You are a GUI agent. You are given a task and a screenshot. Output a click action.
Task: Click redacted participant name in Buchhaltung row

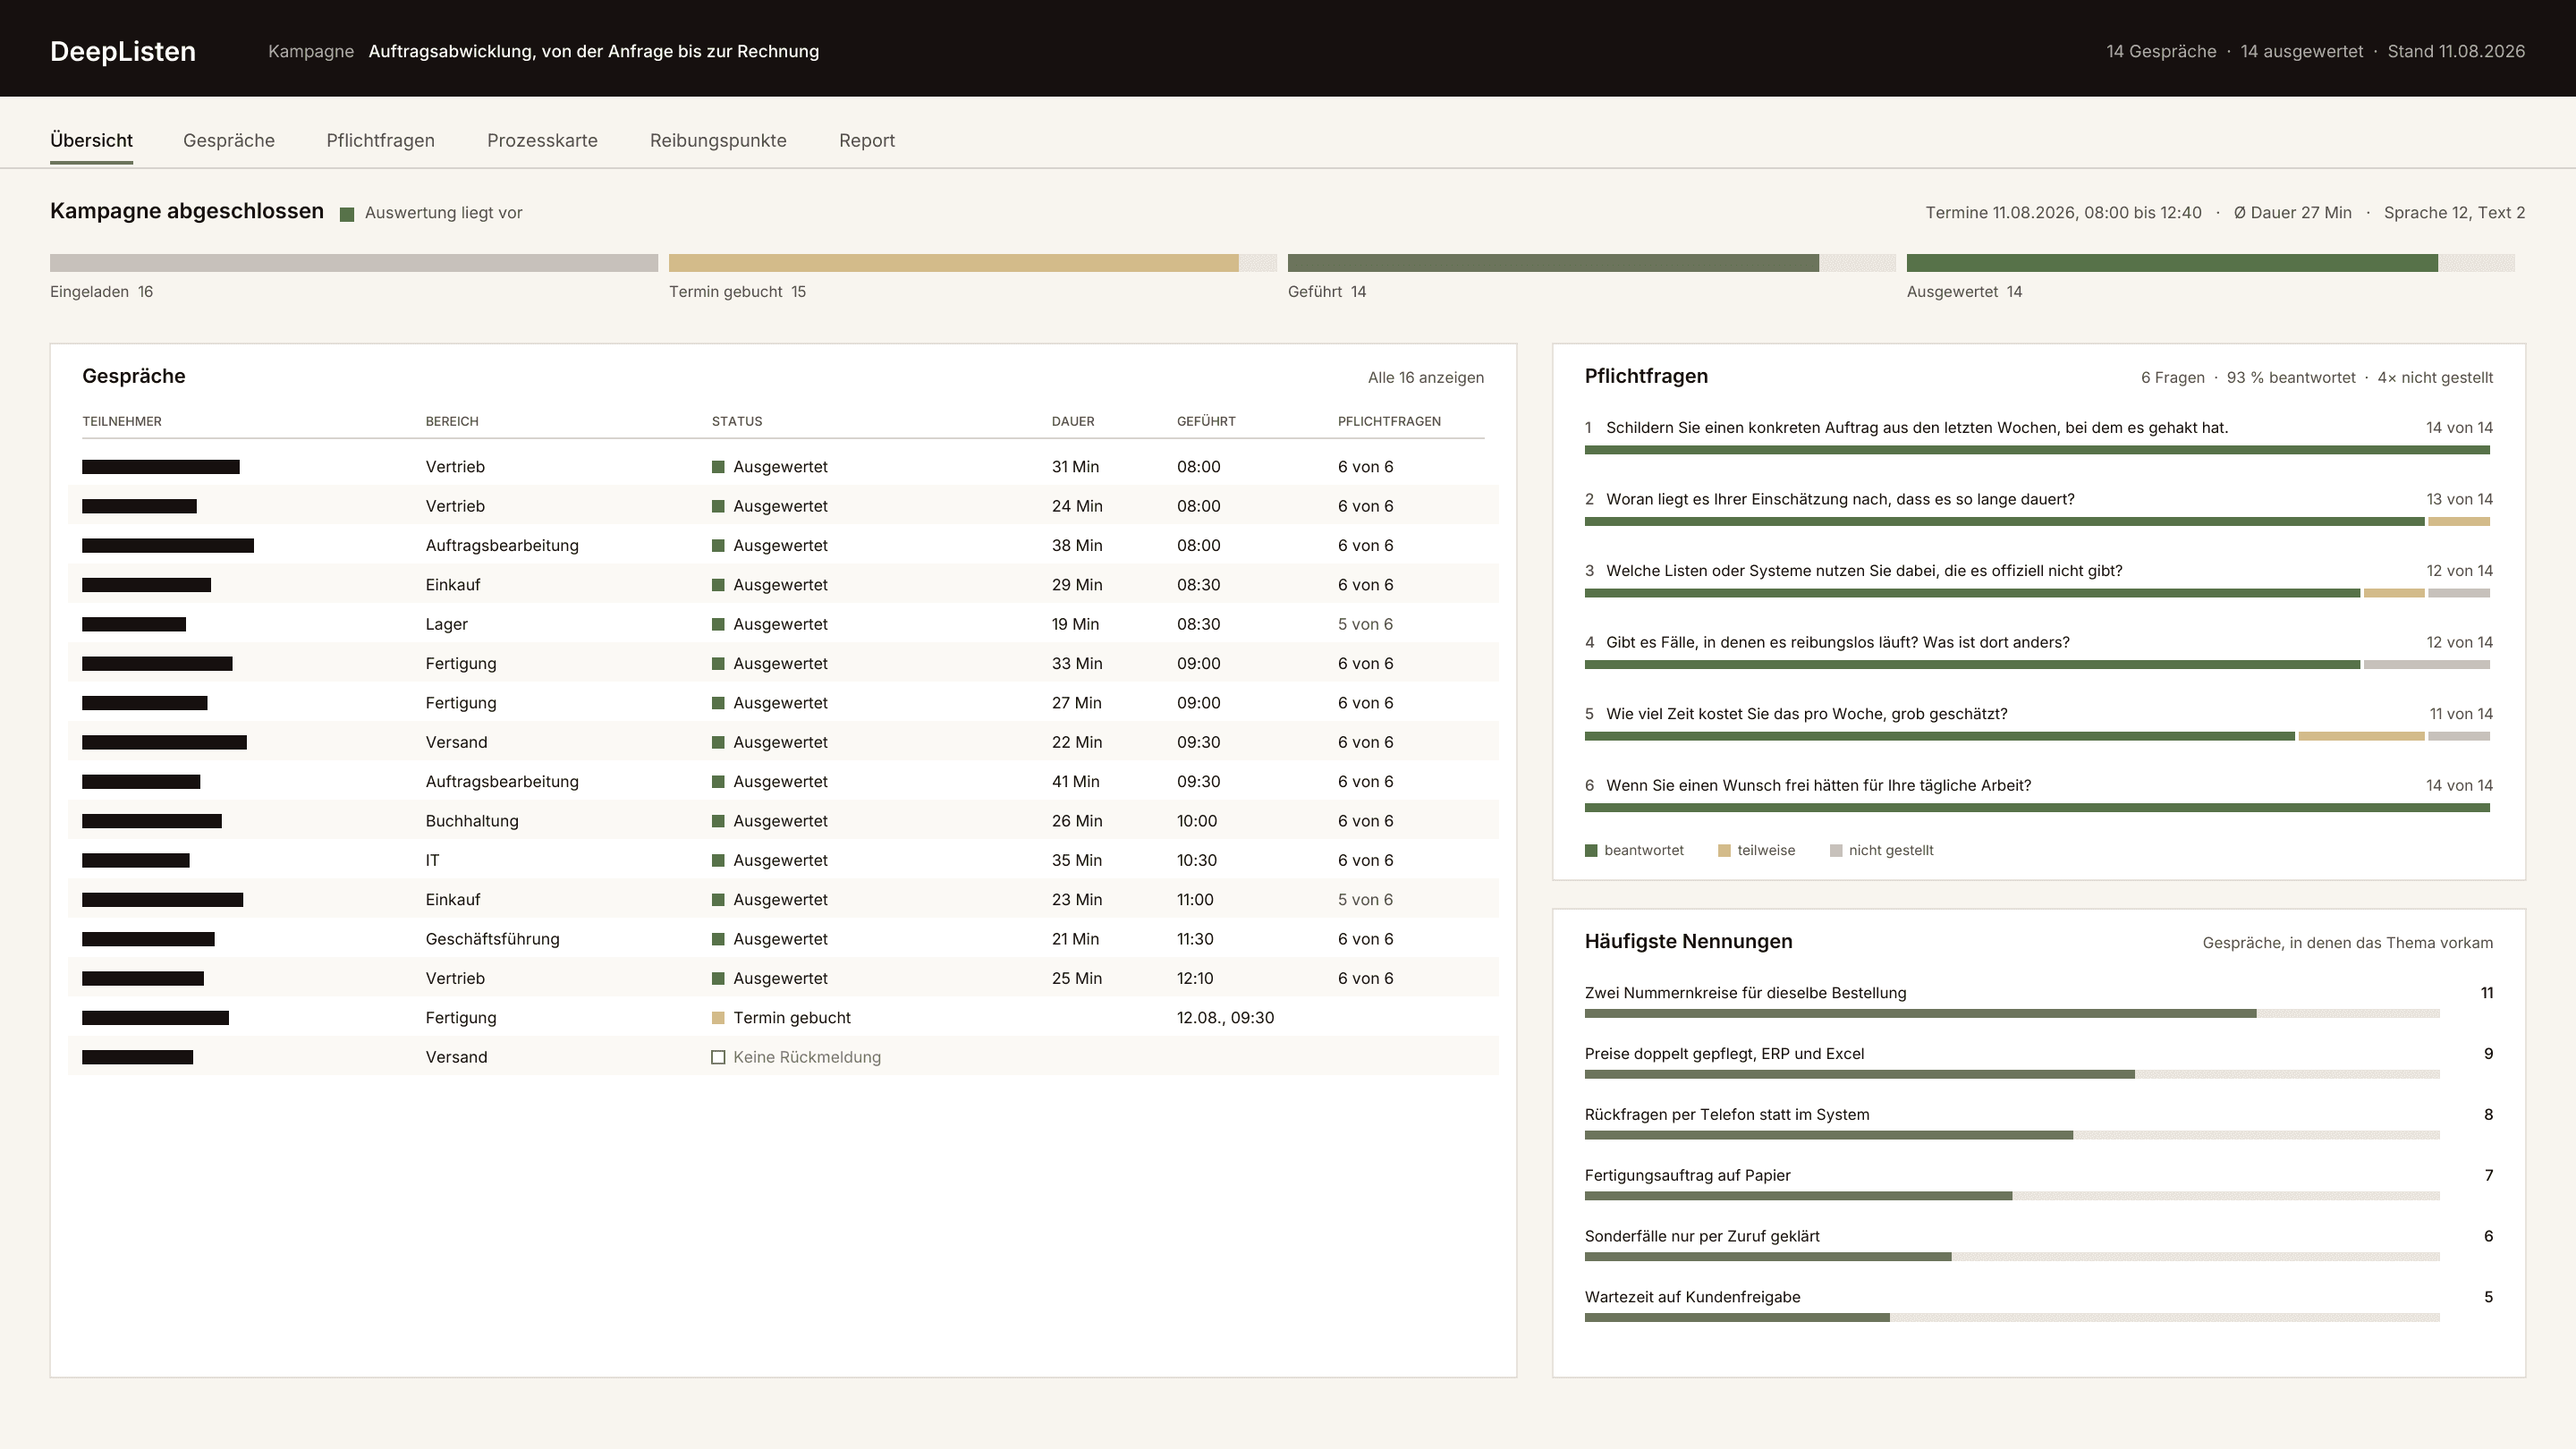coord(152,821)
